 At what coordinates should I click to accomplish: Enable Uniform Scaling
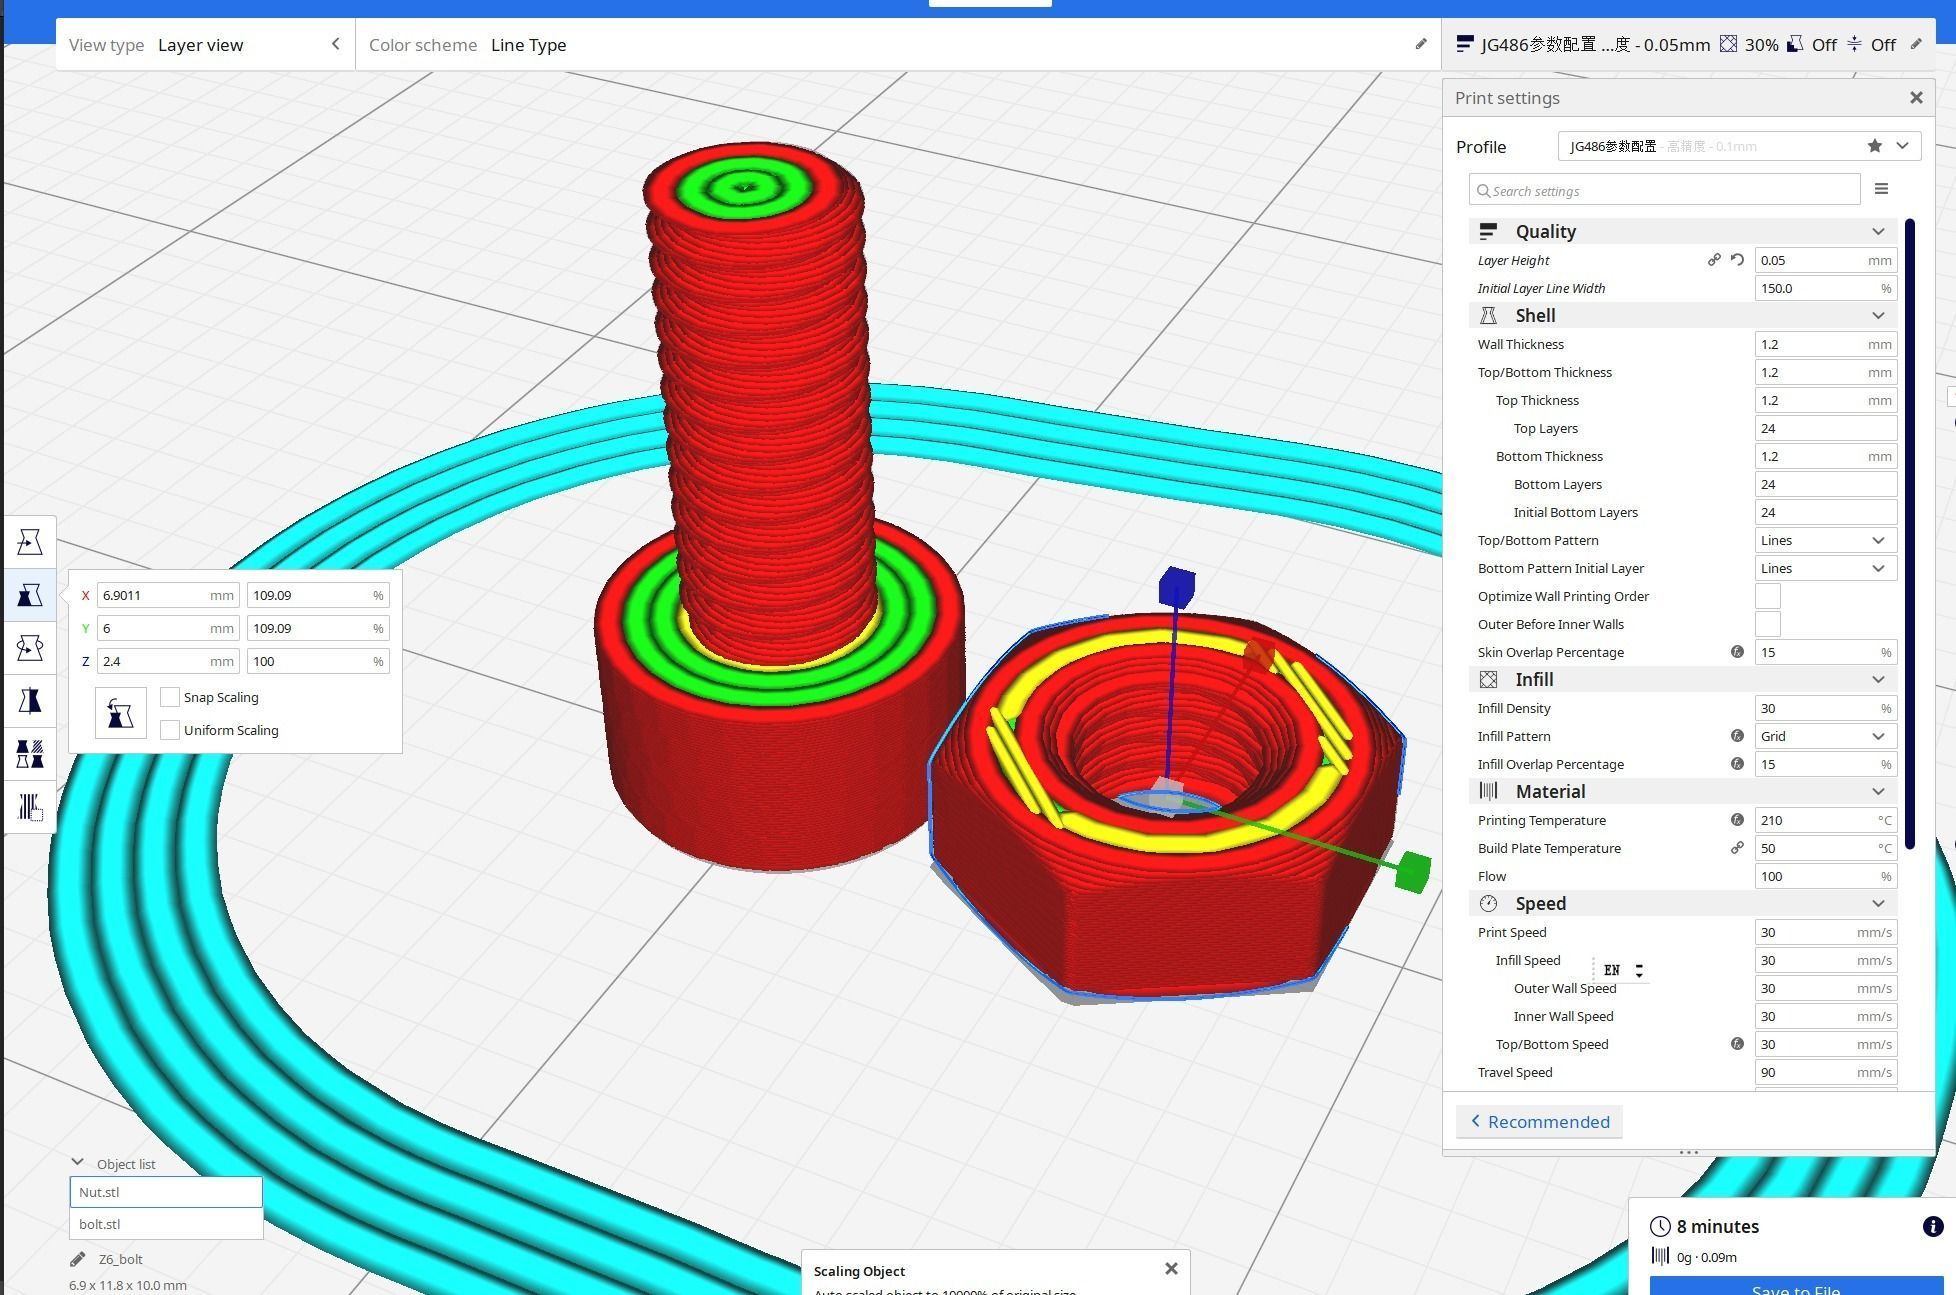click(170, 730)
